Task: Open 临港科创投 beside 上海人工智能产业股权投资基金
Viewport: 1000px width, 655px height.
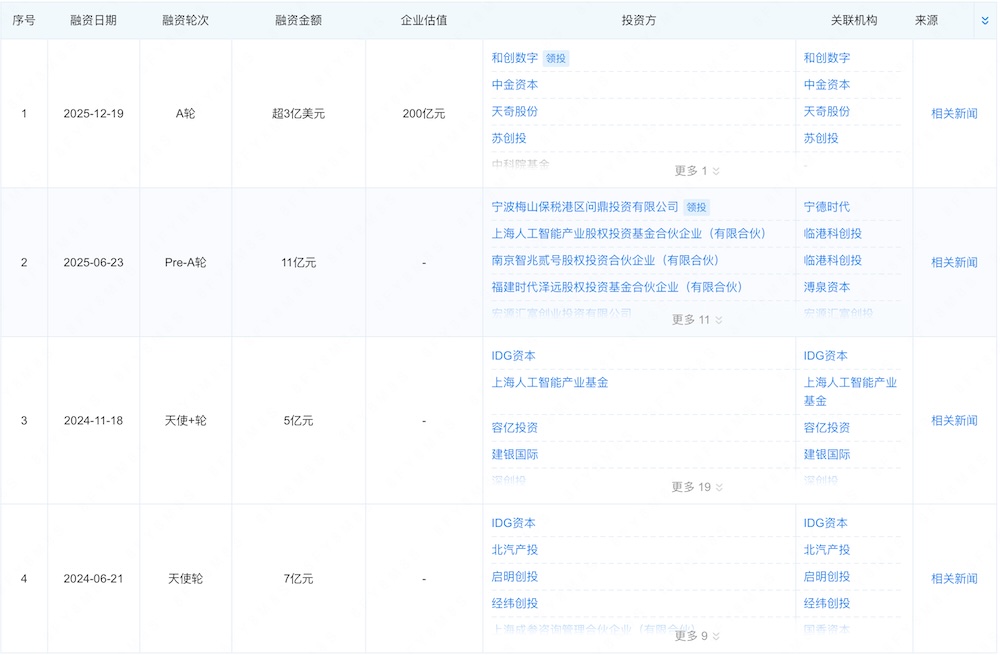Action: [x=832, y=234]
